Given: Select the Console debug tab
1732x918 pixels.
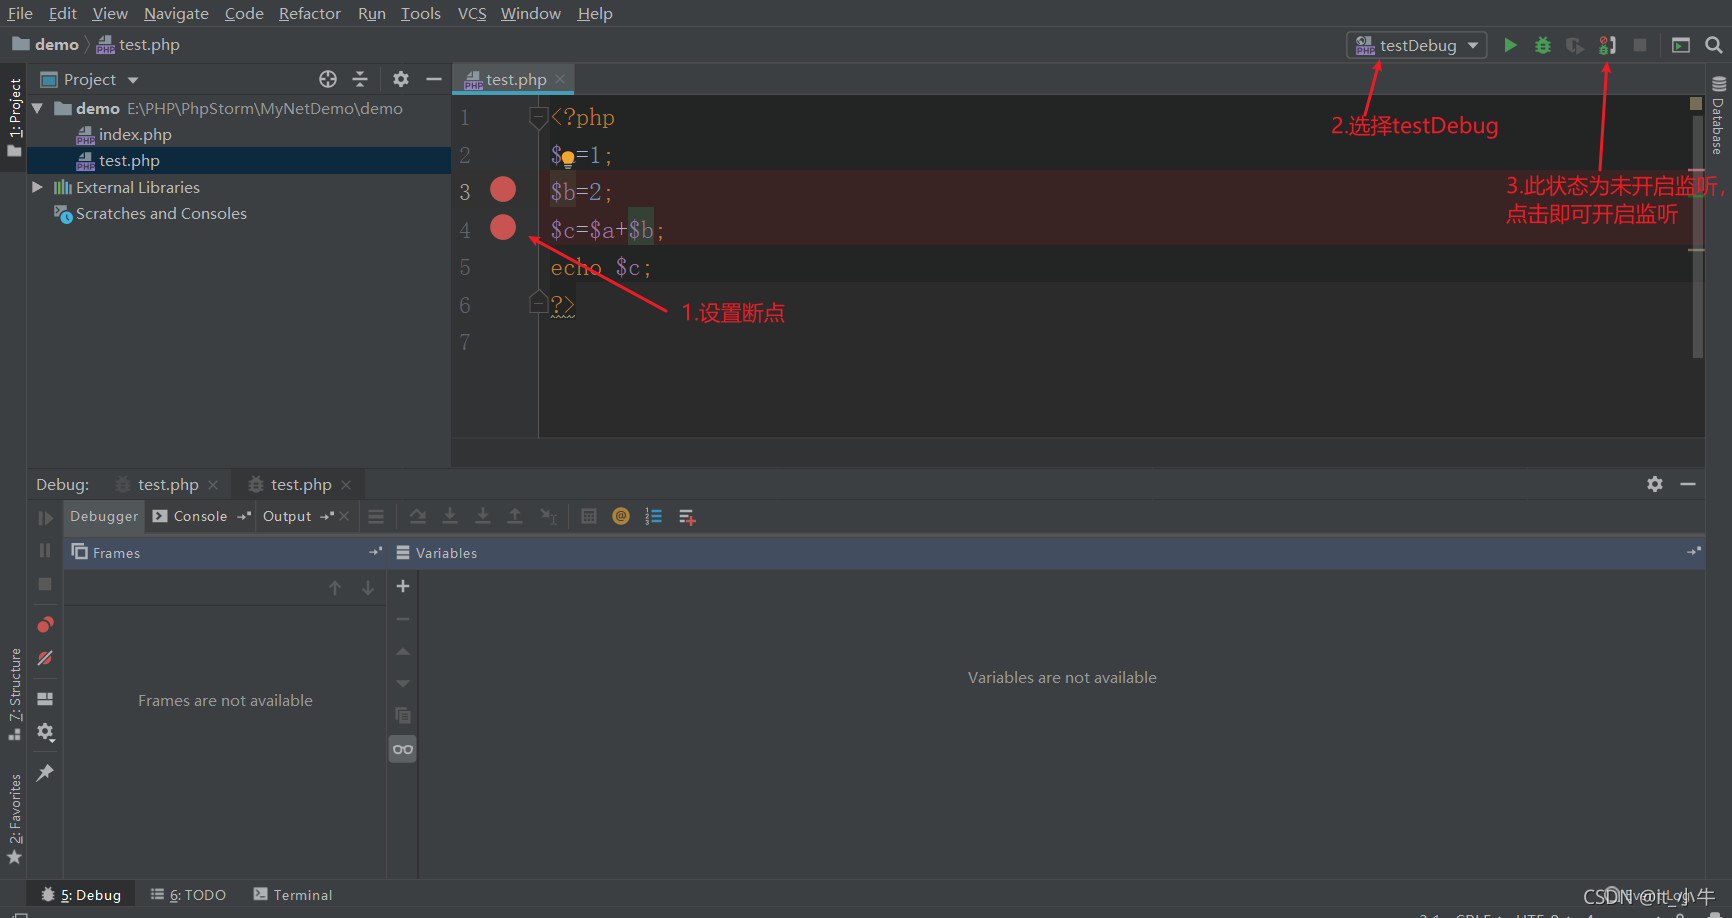Looking at the screenshot, I should coord(200,516).
